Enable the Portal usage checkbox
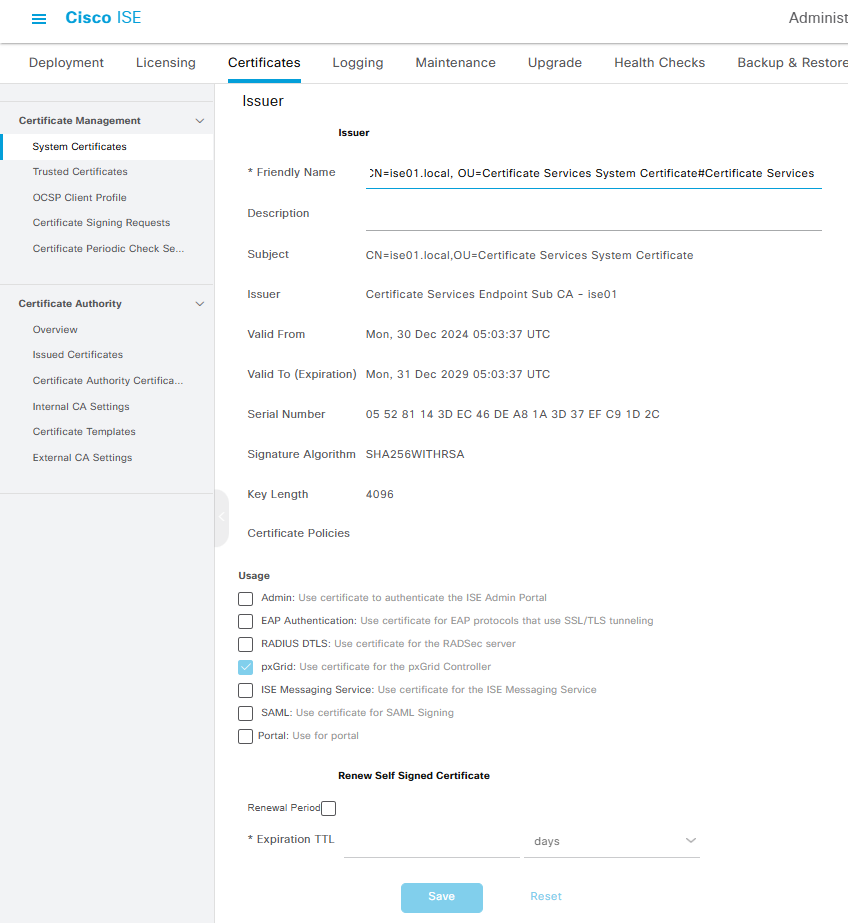 tap(245, 736)
